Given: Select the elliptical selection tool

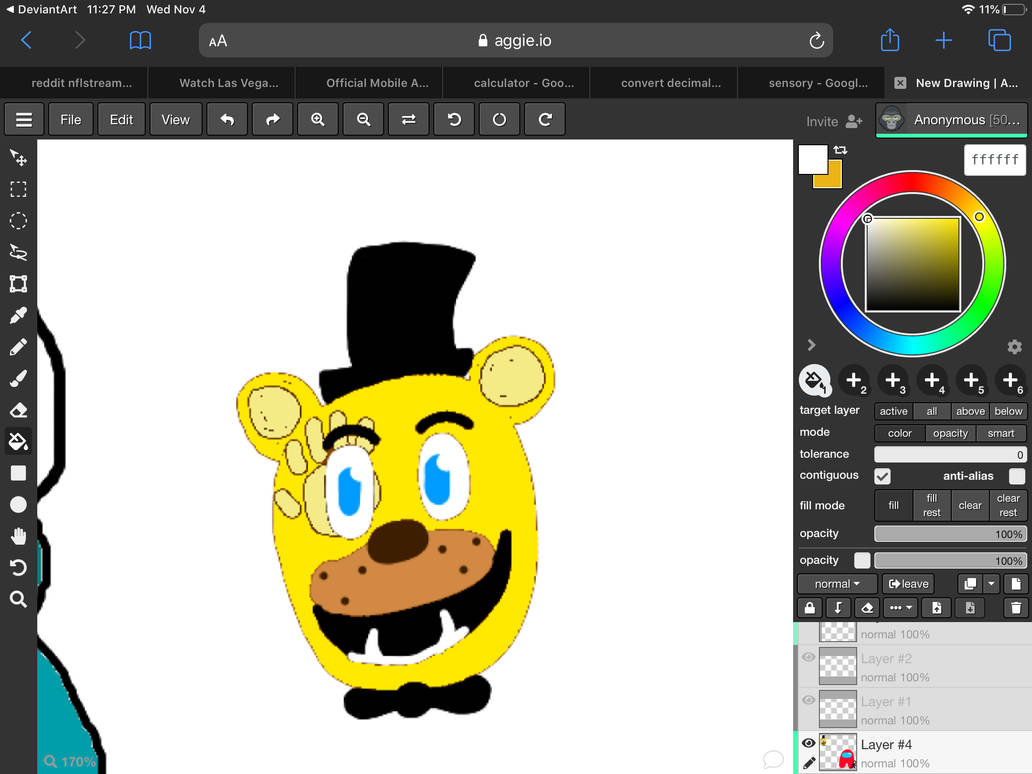Looking at the screenshot, I should point(18,220).
